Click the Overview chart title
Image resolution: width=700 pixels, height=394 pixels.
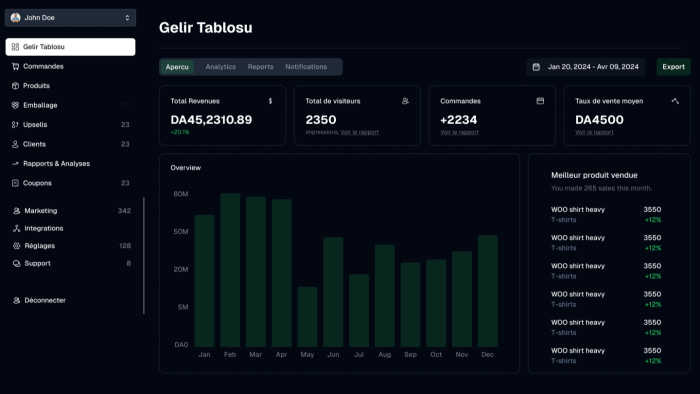[x=186, y=168]
